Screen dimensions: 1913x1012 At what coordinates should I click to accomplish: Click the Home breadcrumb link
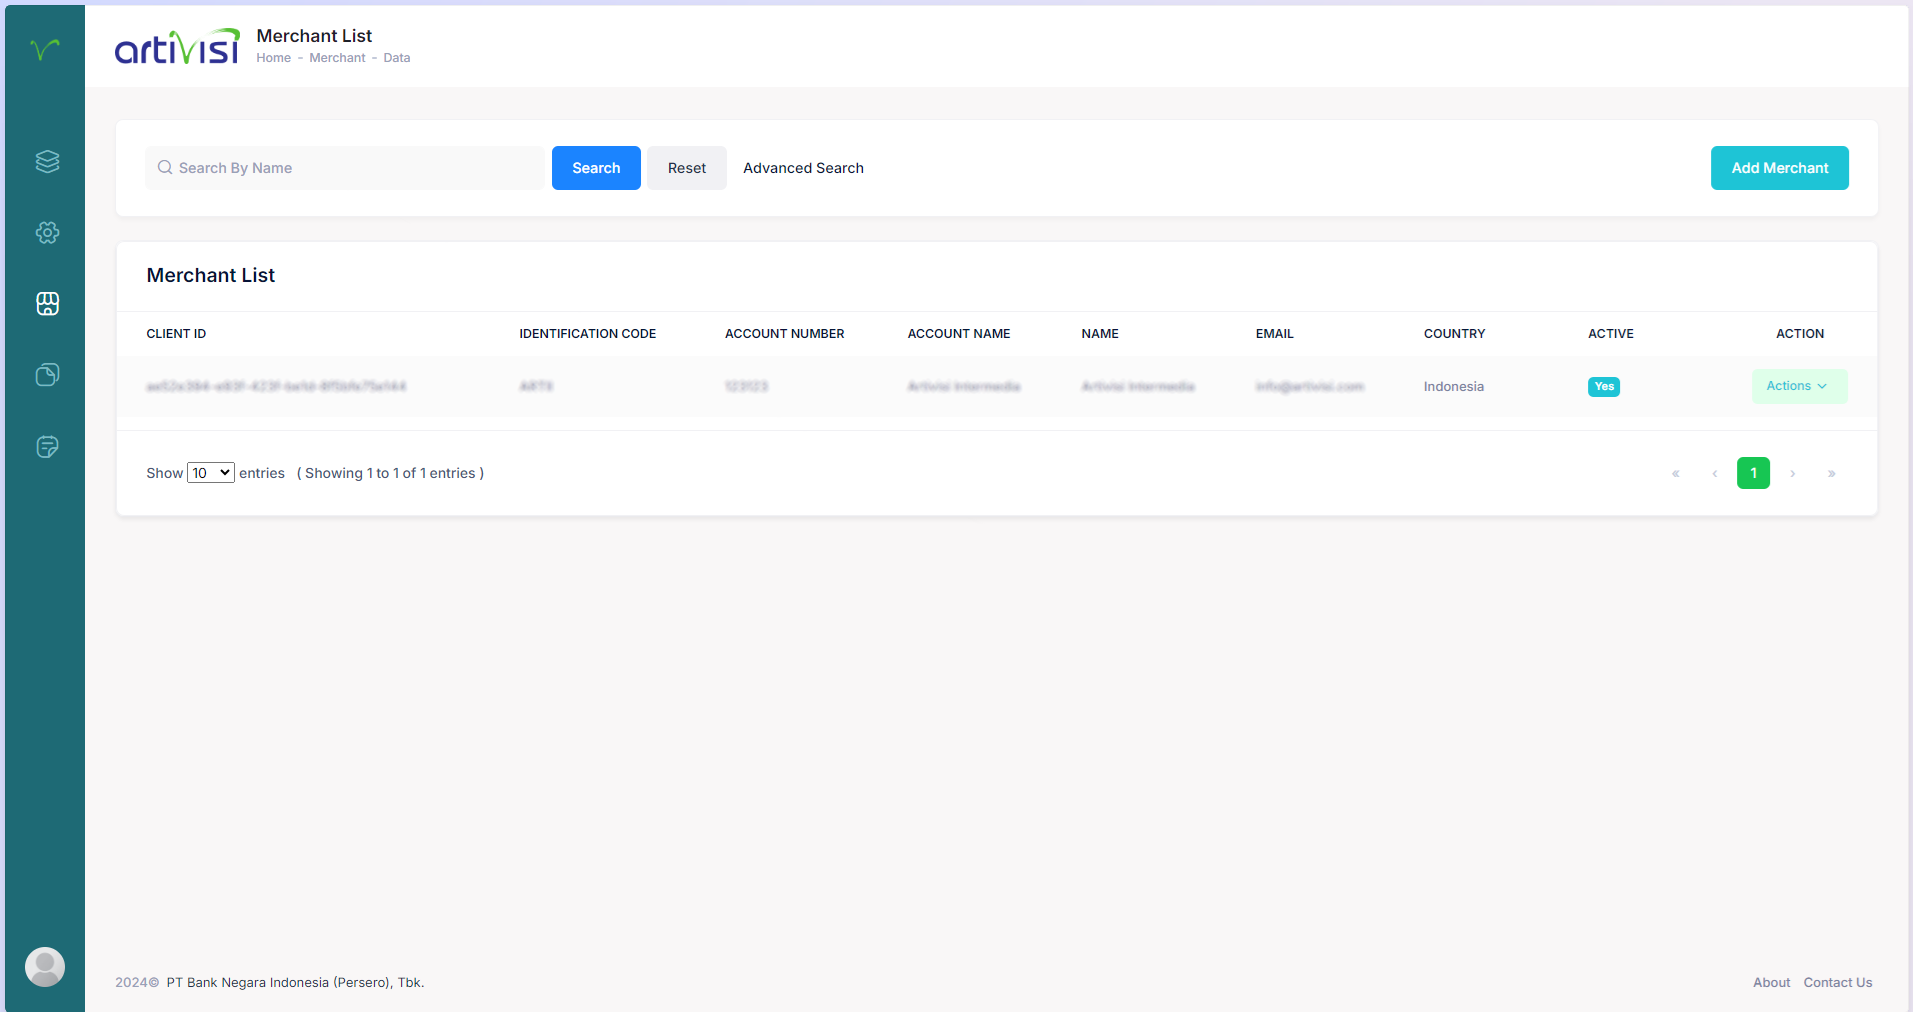pos(273,58)
